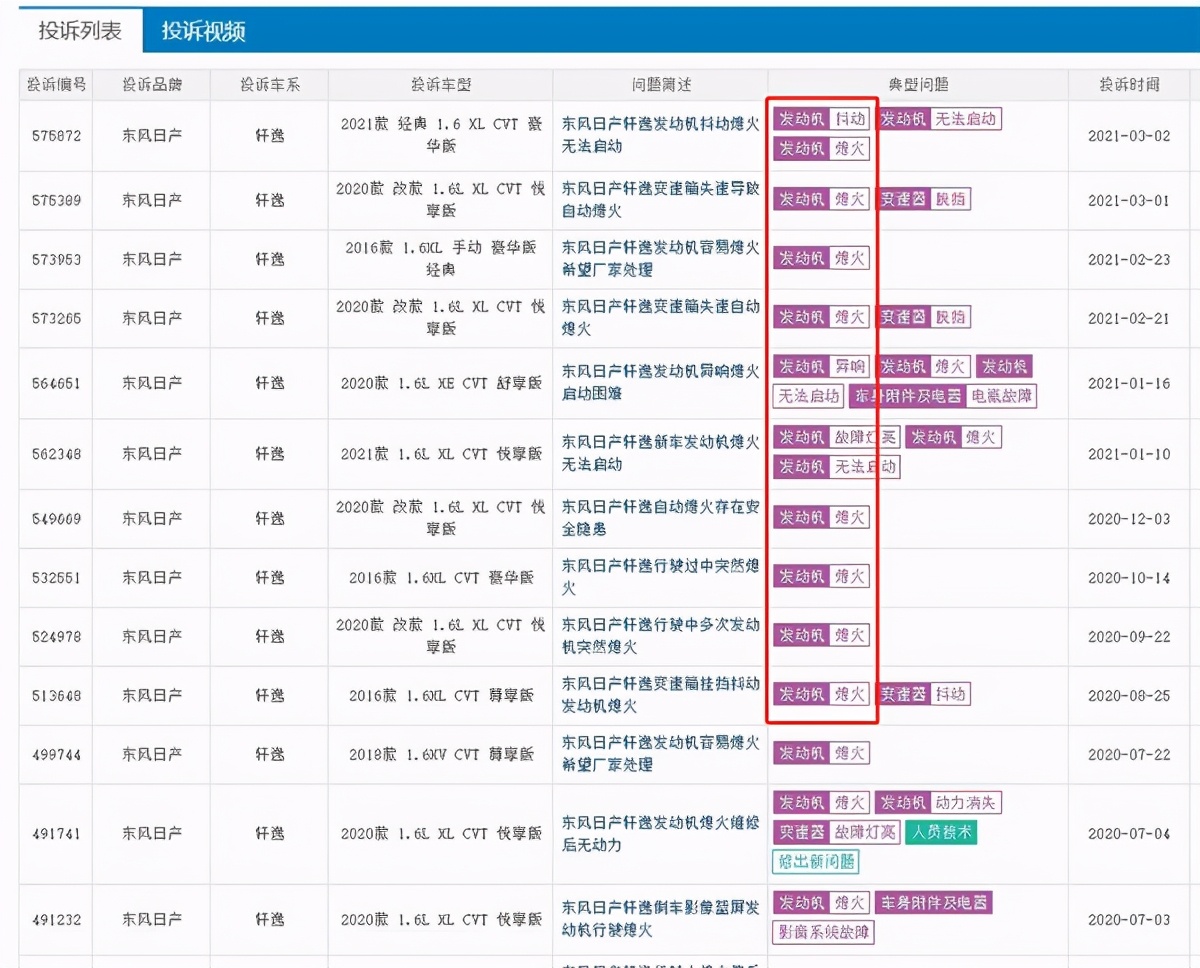The image size is (1200, 968).
Task: Select complaint number 491741
Action: click(x=56, y=834)
